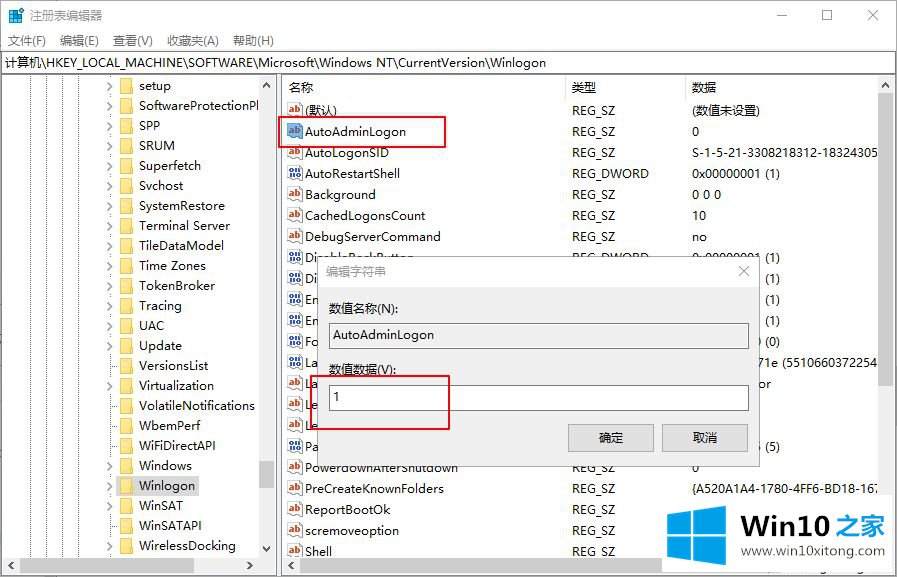Click the folder icon of the Windows key
This screenshot has width=897, height=577.
click(126, 466)
